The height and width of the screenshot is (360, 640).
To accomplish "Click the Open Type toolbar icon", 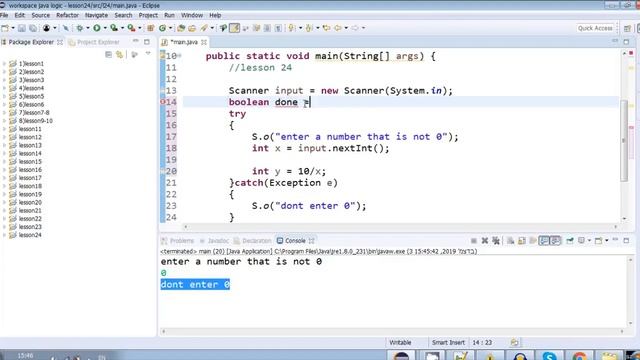I will [x=180, y=28].
